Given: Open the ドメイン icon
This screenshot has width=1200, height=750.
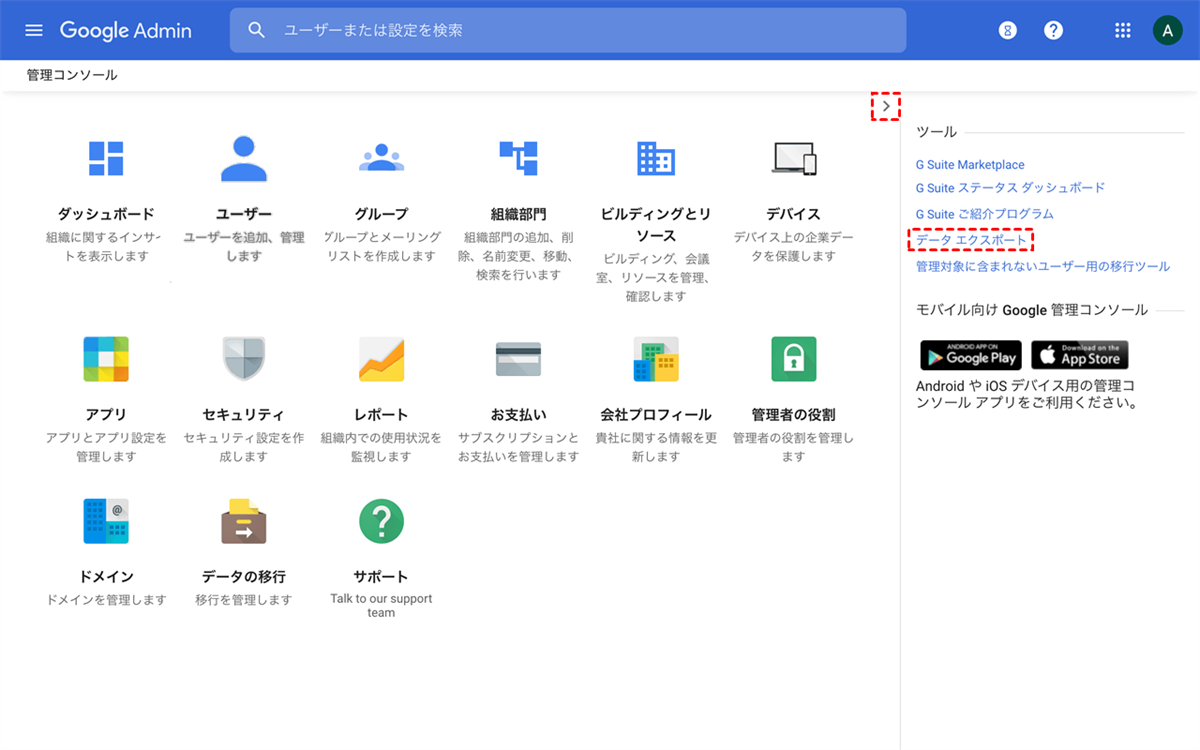Looking at the screenshot, I should pyautogui.click(x=106, y=521).
